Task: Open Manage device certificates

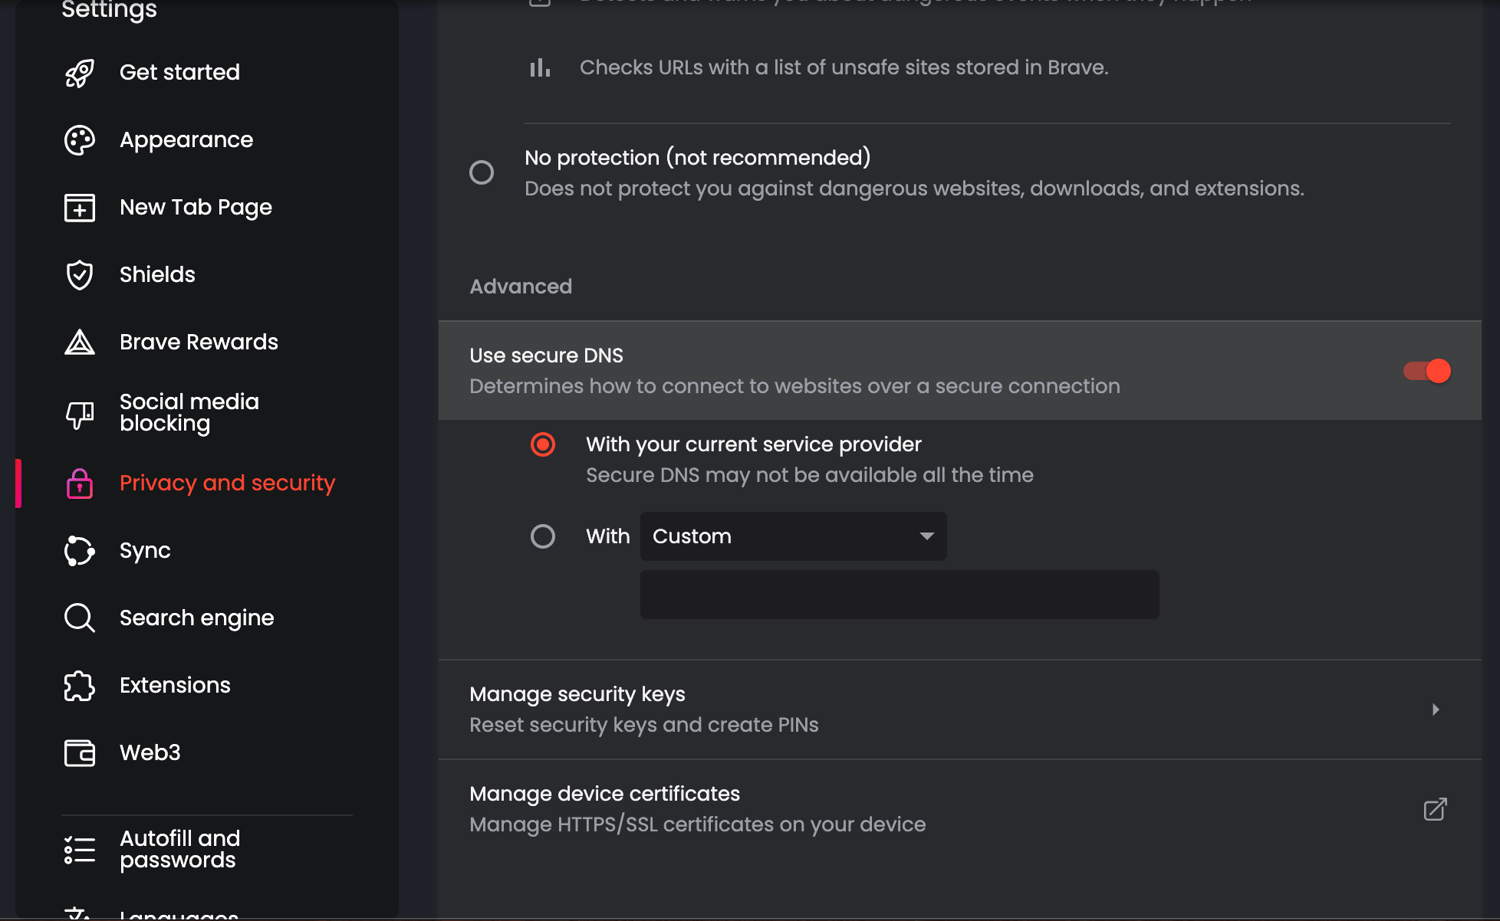Action: [960, 810]
